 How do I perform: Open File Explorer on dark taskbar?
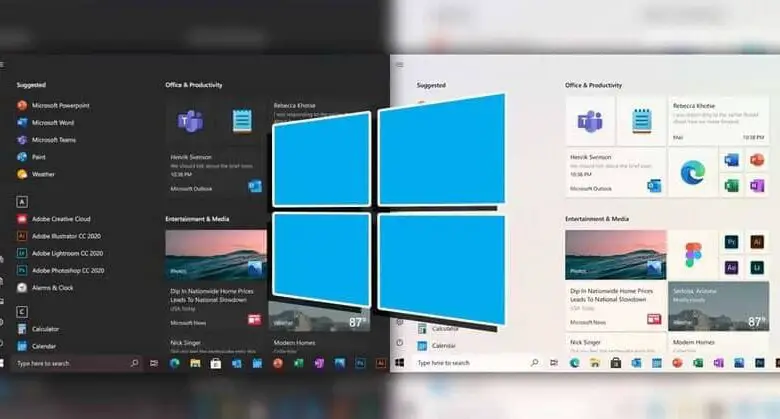(x=195, y=363)
